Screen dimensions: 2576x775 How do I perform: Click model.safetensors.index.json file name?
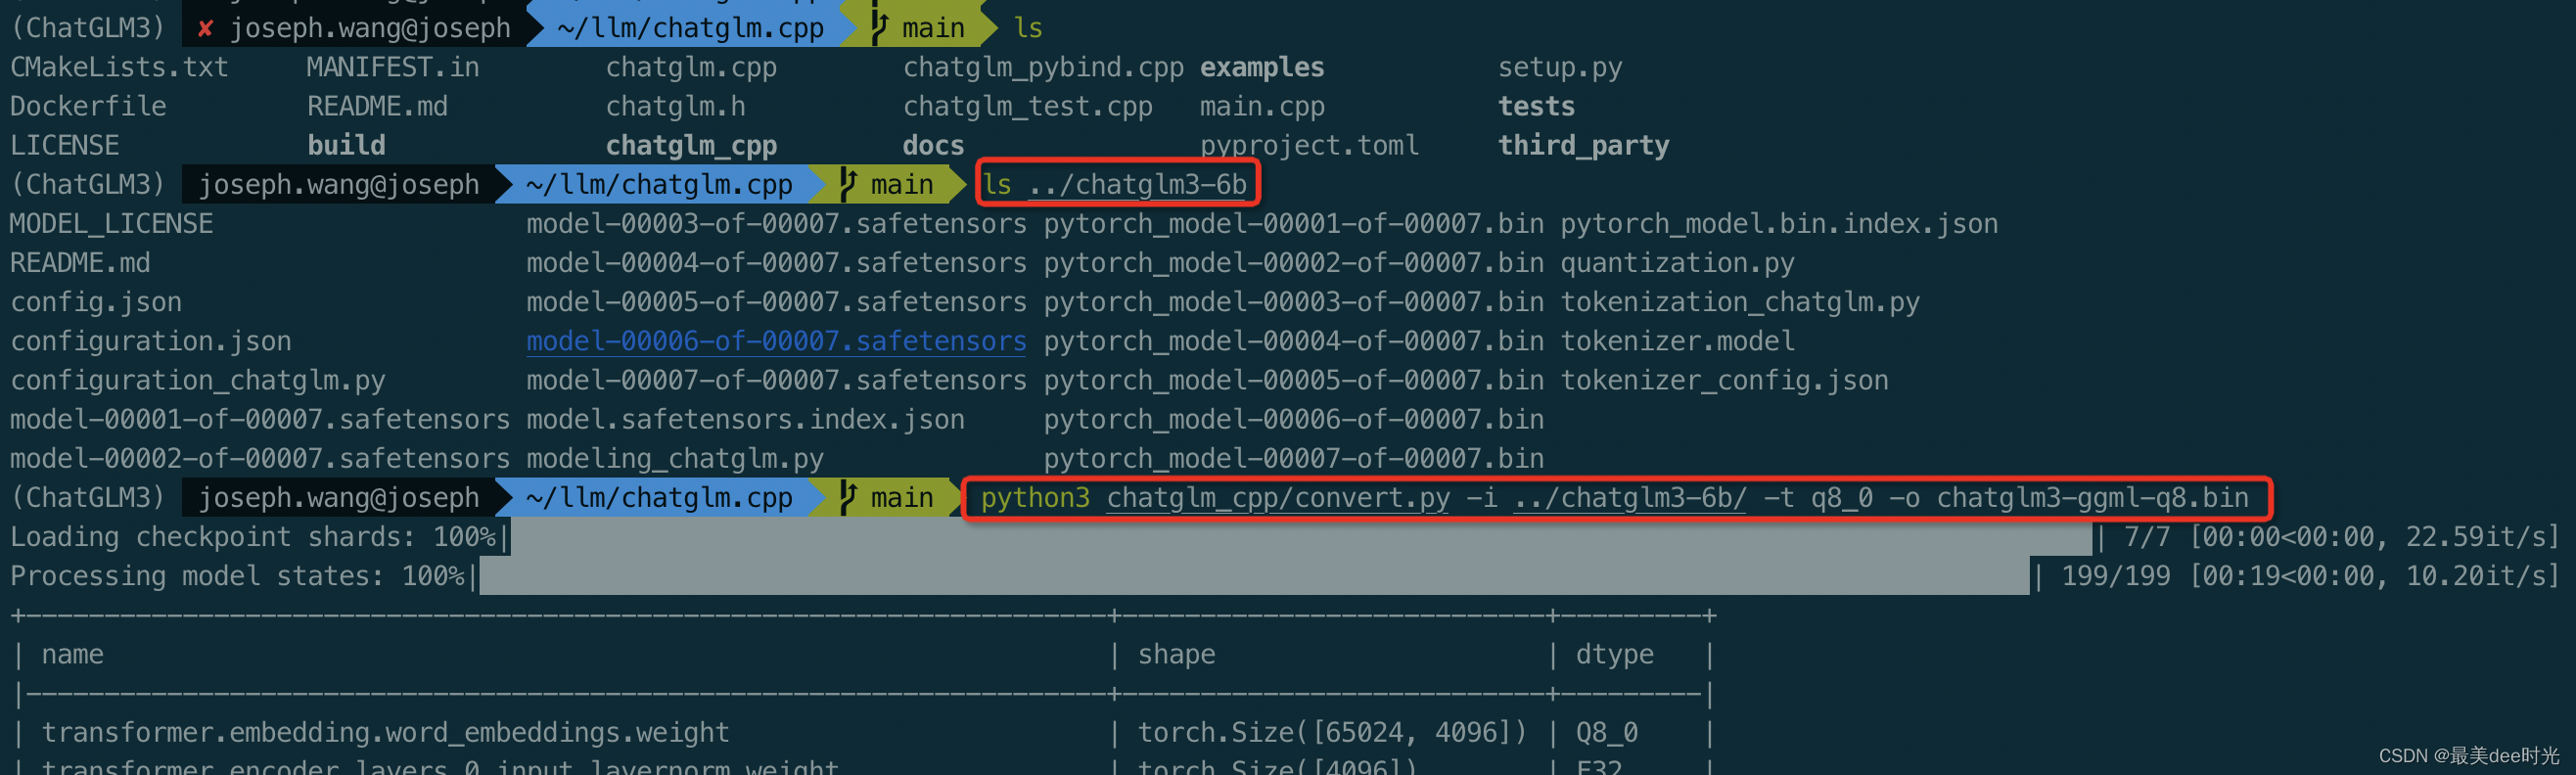point(745,419)
